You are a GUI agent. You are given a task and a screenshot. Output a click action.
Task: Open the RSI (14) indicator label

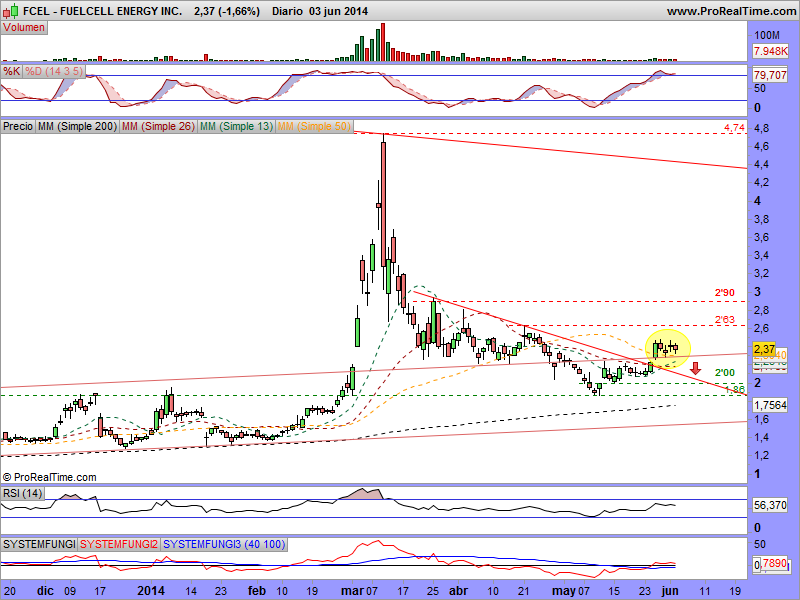click(x=22, y=493)
